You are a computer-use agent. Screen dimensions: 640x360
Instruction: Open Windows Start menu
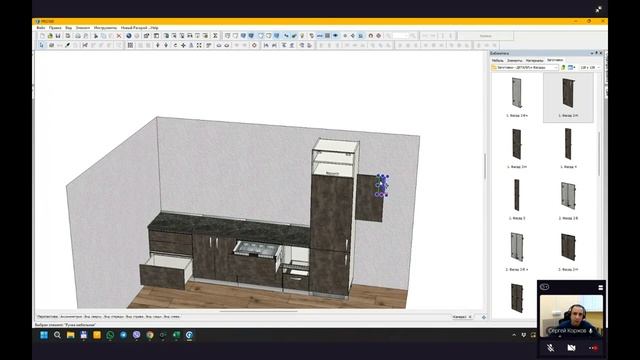44,335
